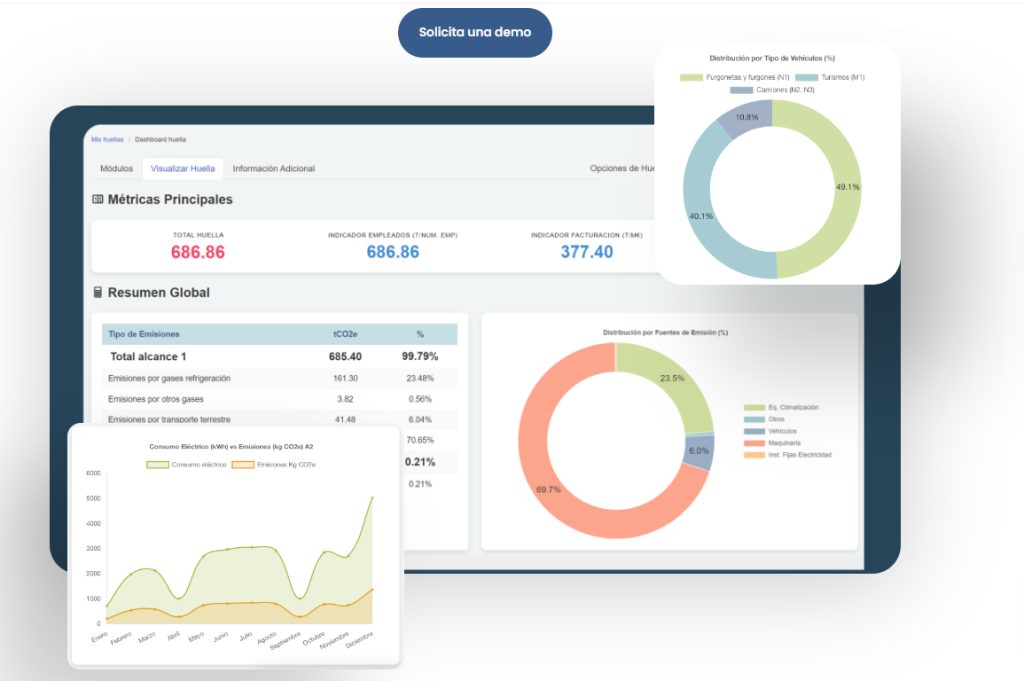Toggle the Furgonetas y furgones legend swatch
1024x681 pixels.
click(x=691, y=77)
